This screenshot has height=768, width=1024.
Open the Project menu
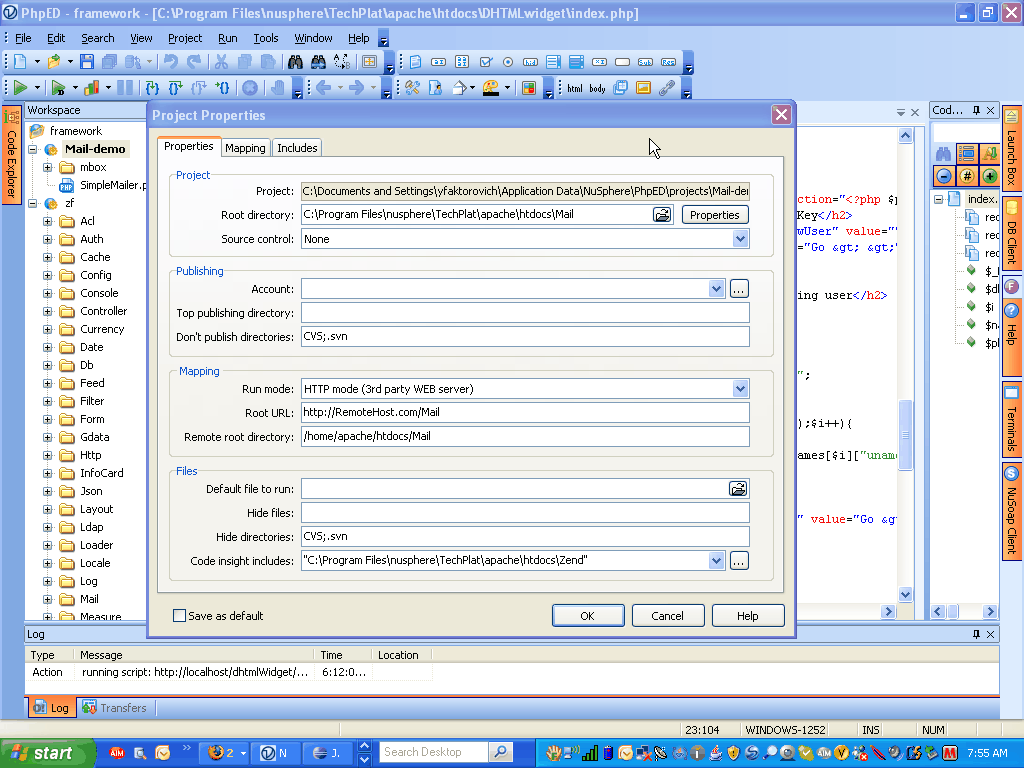185,38
